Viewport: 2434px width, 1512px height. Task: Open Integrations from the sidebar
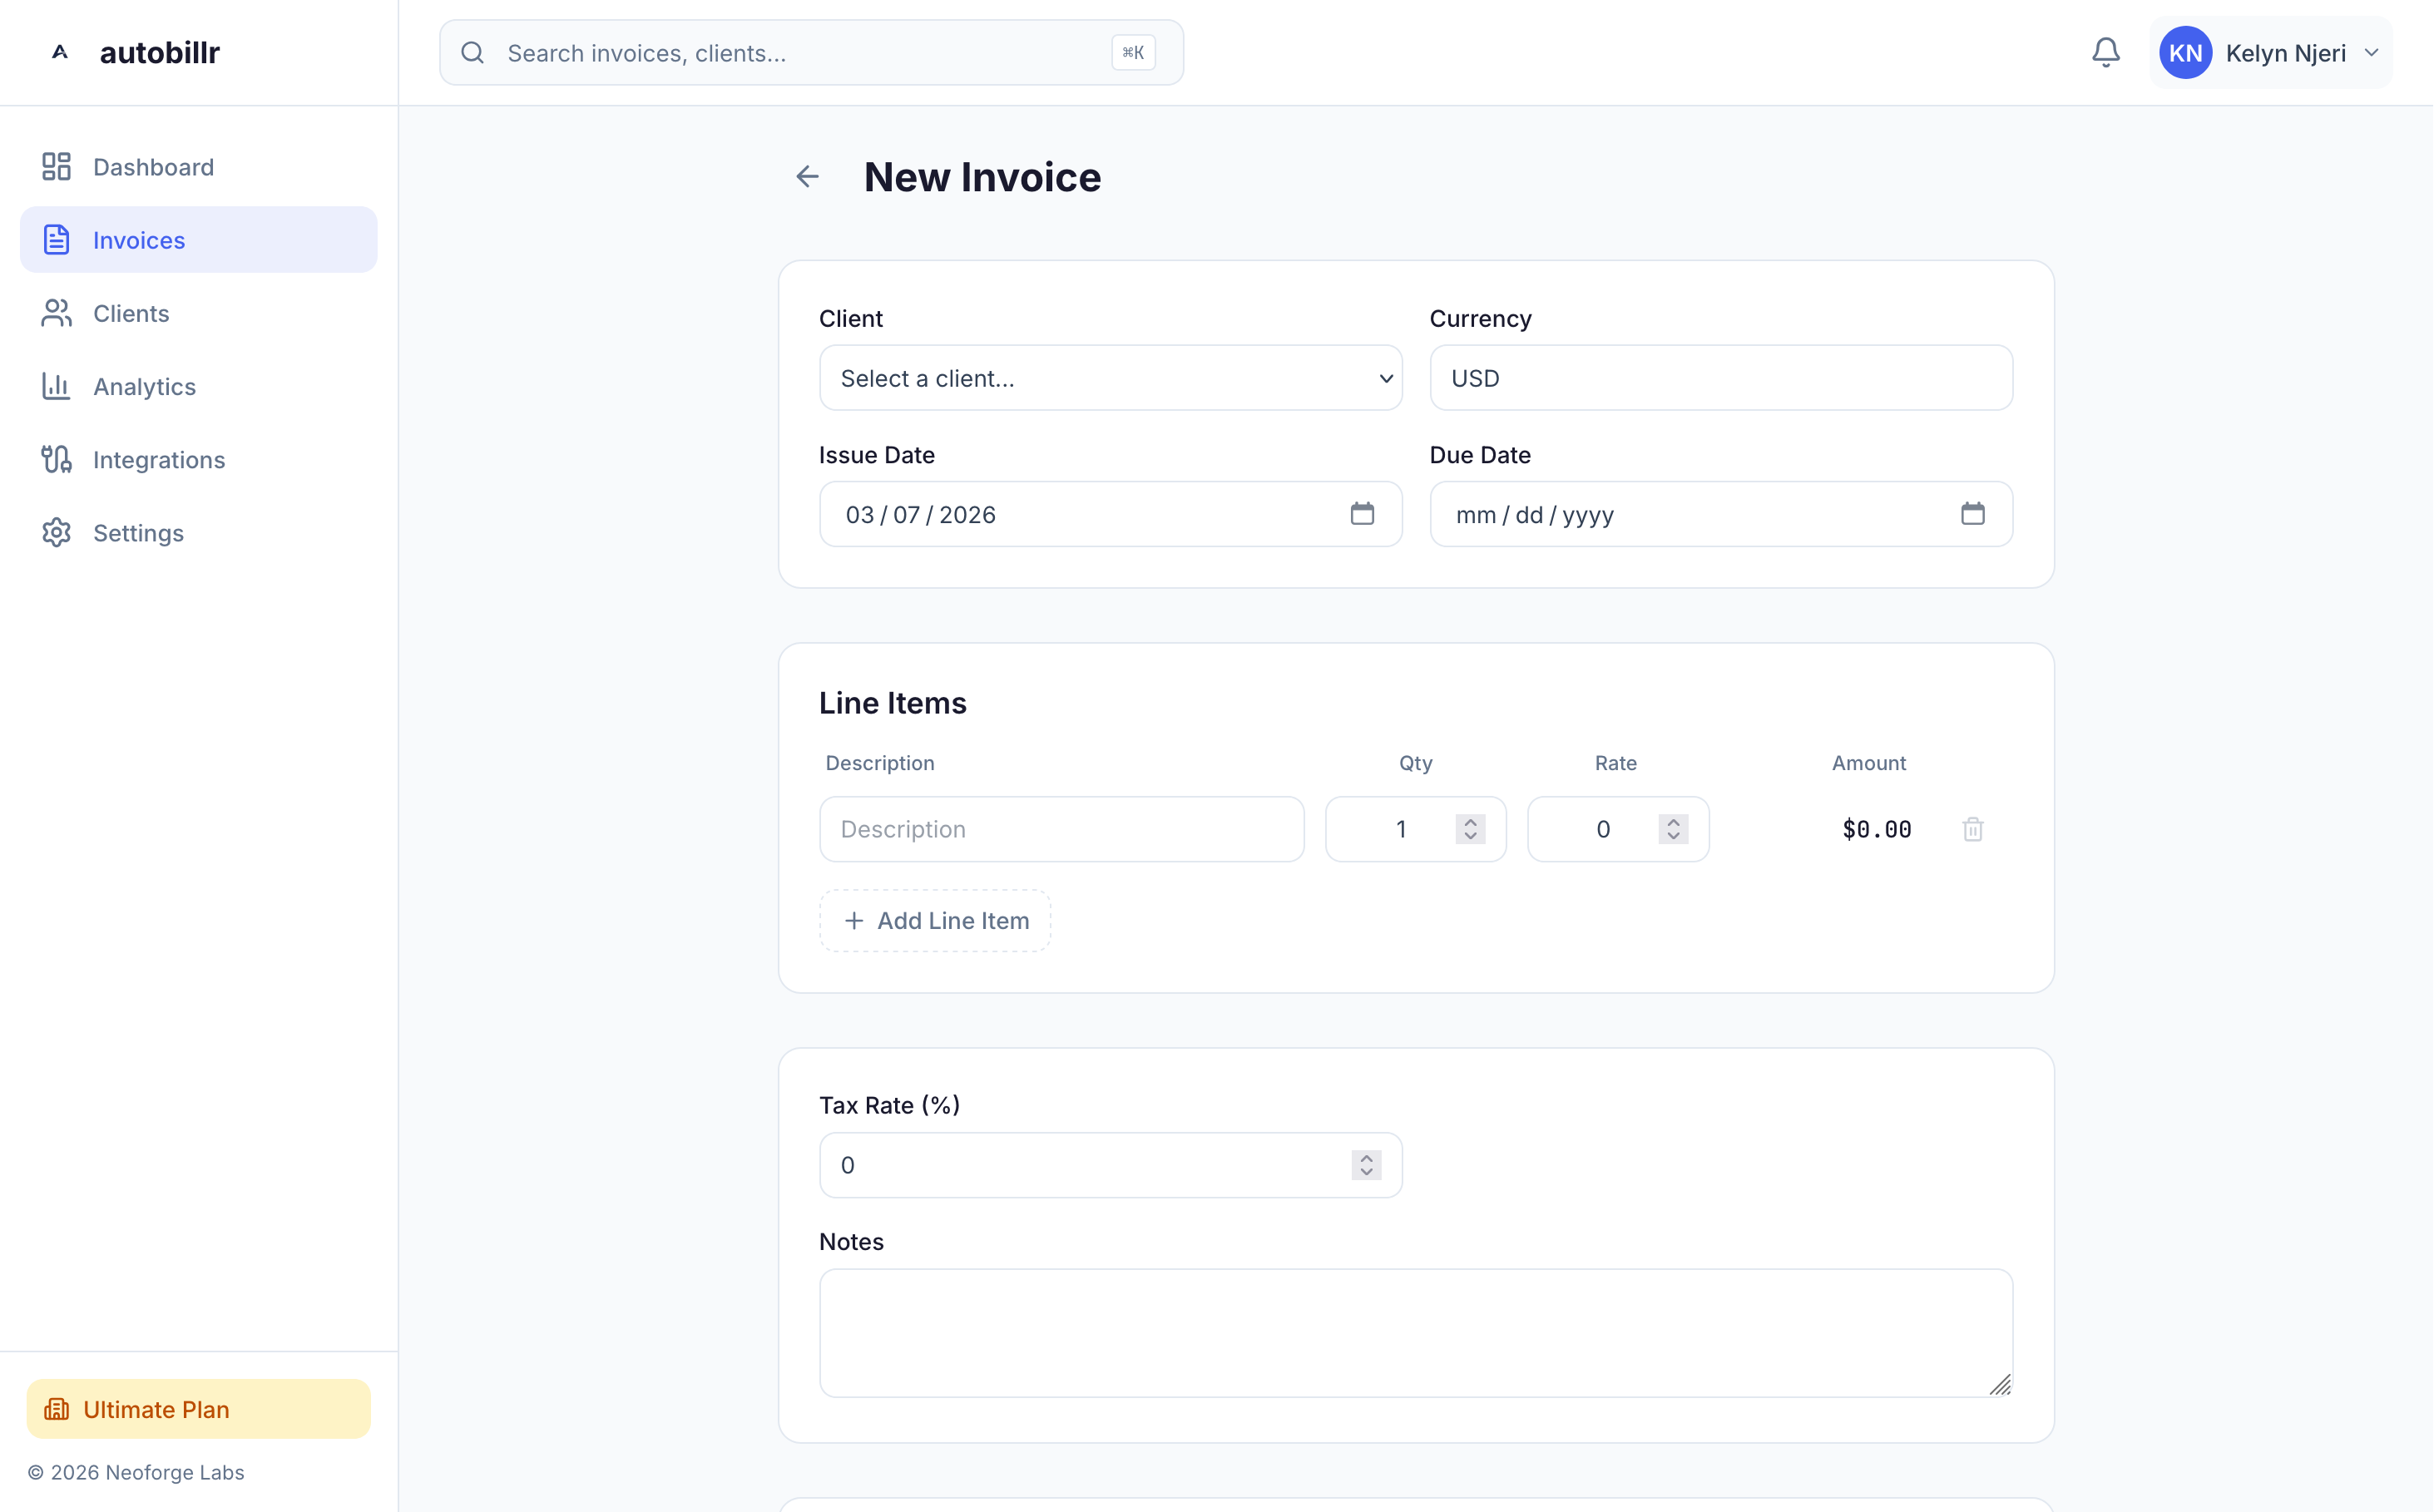pos(158,460)
